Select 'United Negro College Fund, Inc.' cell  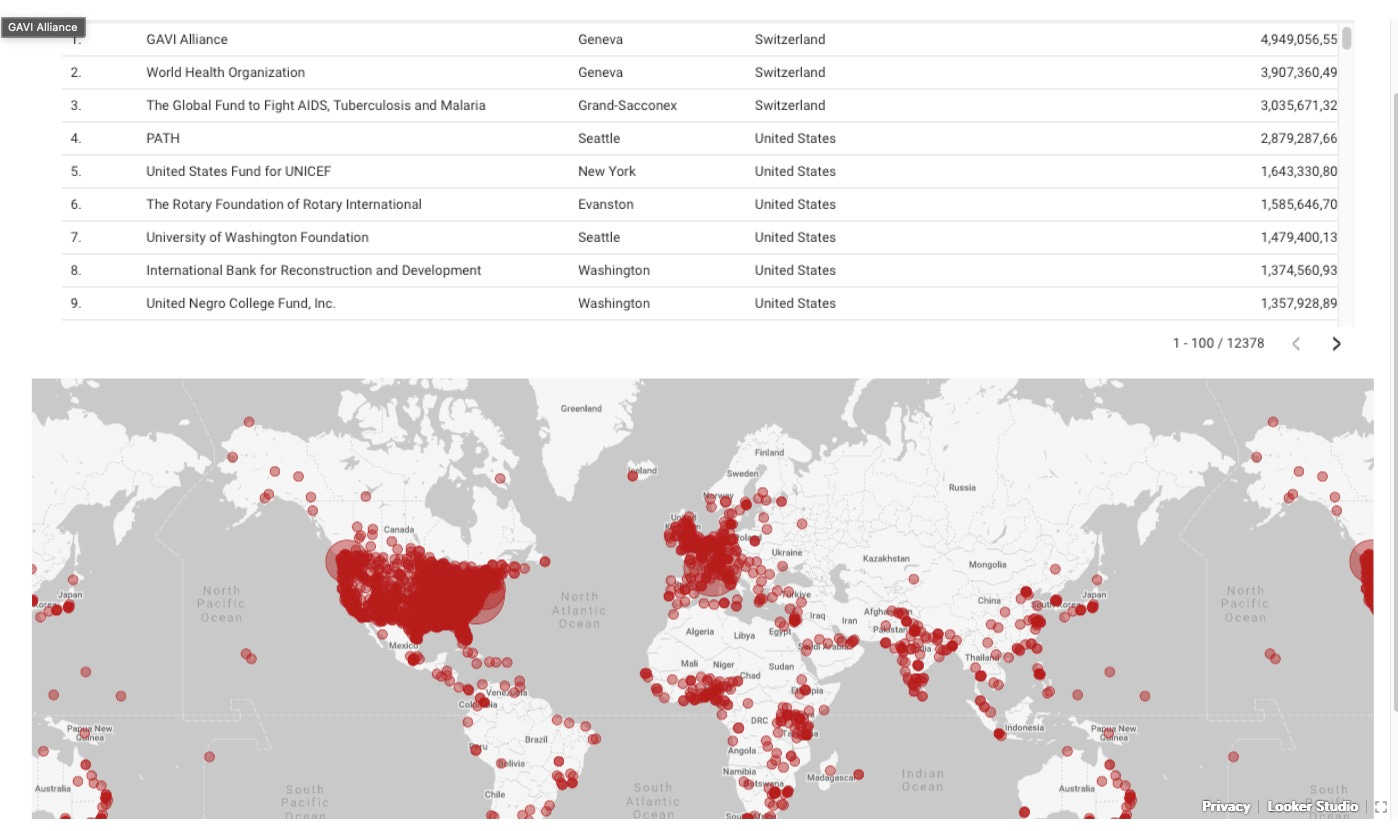[x=241, y=303]
